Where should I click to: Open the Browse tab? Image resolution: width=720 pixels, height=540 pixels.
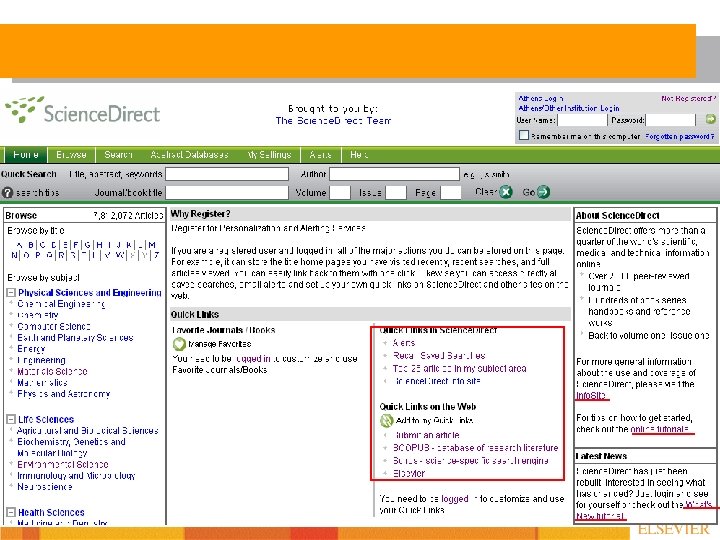click(x=71, y=155)
